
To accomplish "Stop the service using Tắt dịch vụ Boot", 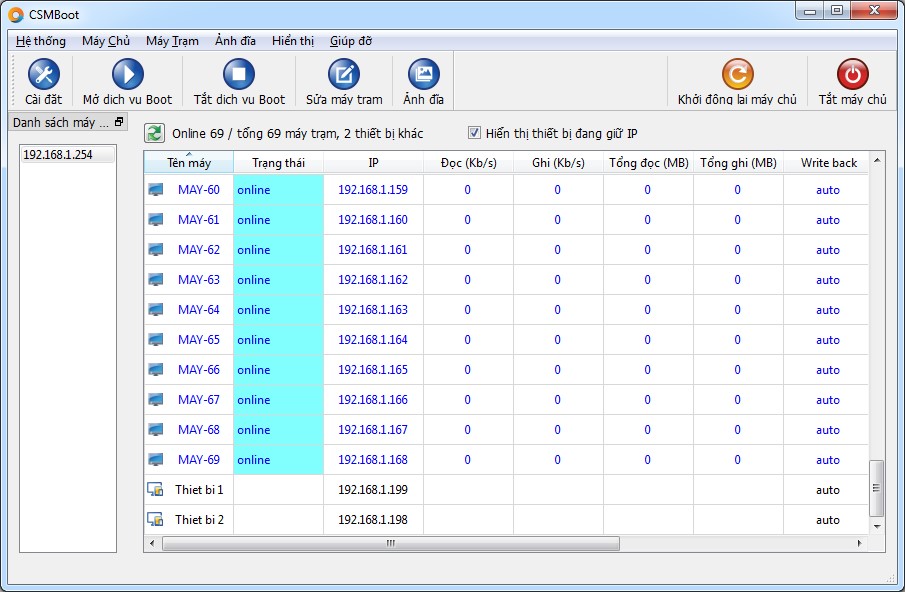I will click(x=239, y=81).
